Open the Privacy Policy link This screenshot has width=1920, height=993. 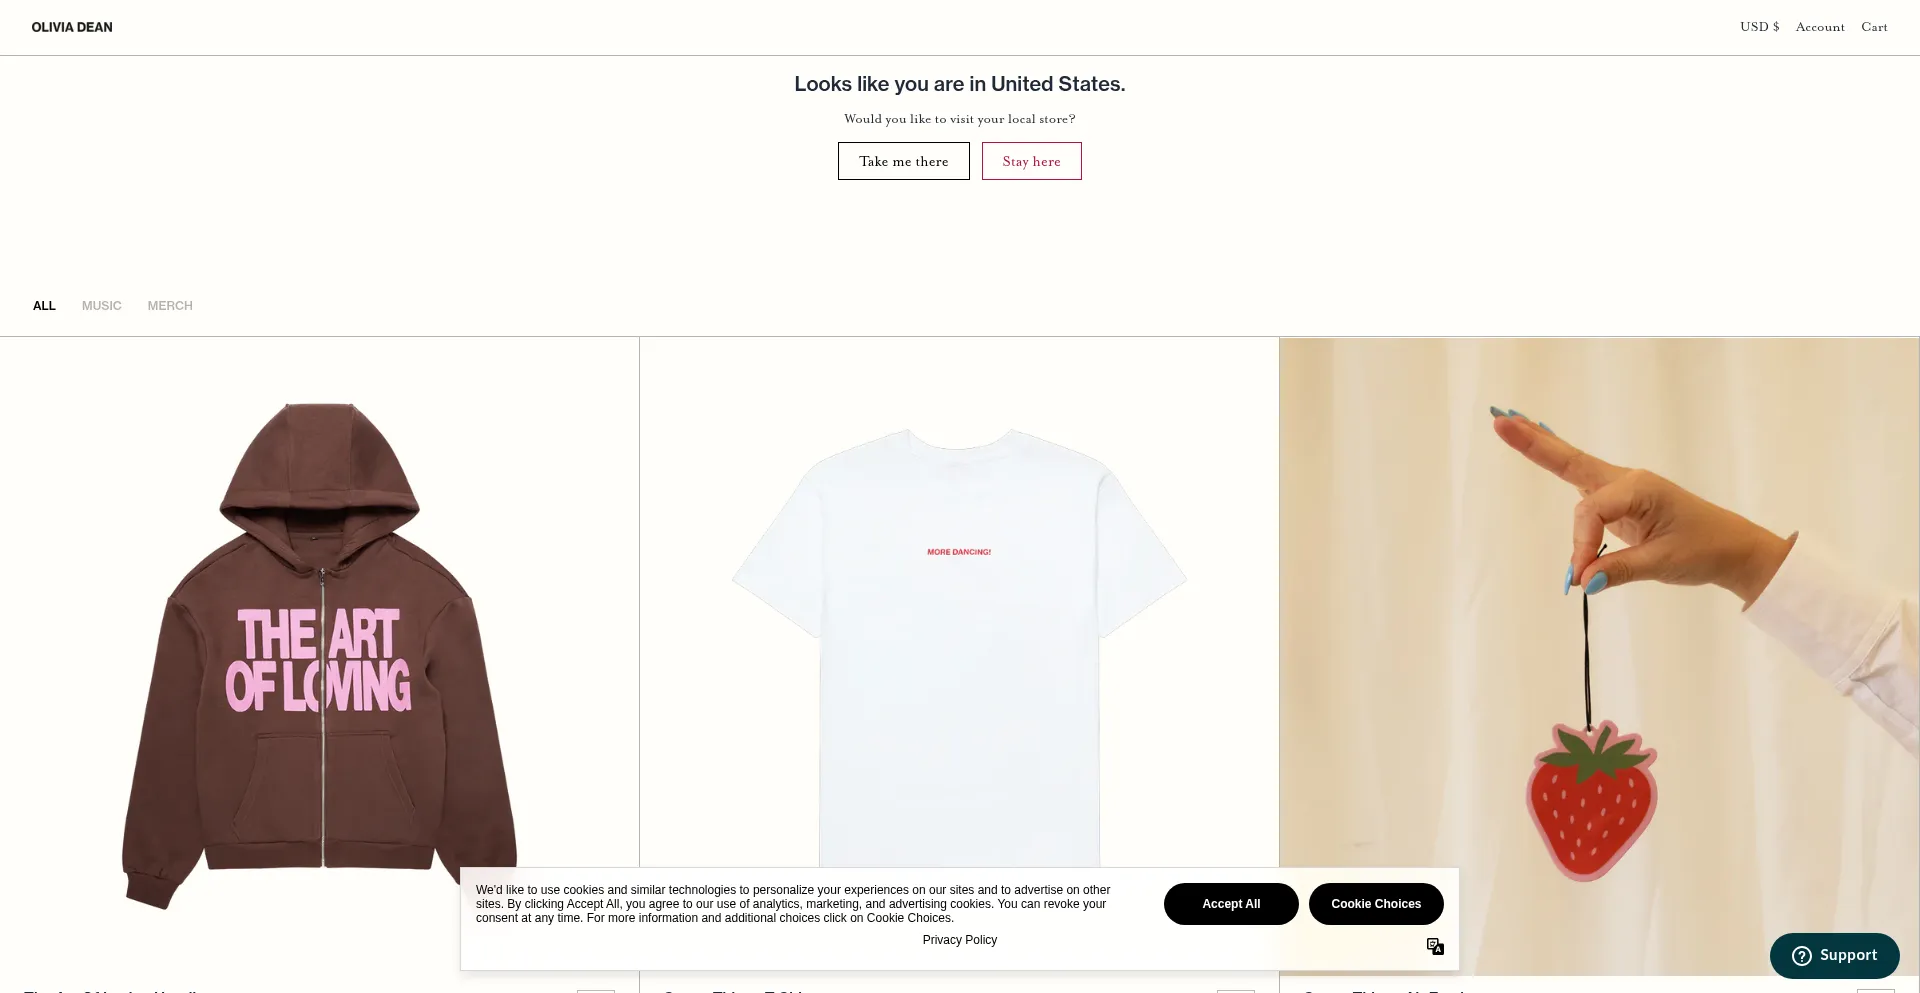(x=960, y=940)
